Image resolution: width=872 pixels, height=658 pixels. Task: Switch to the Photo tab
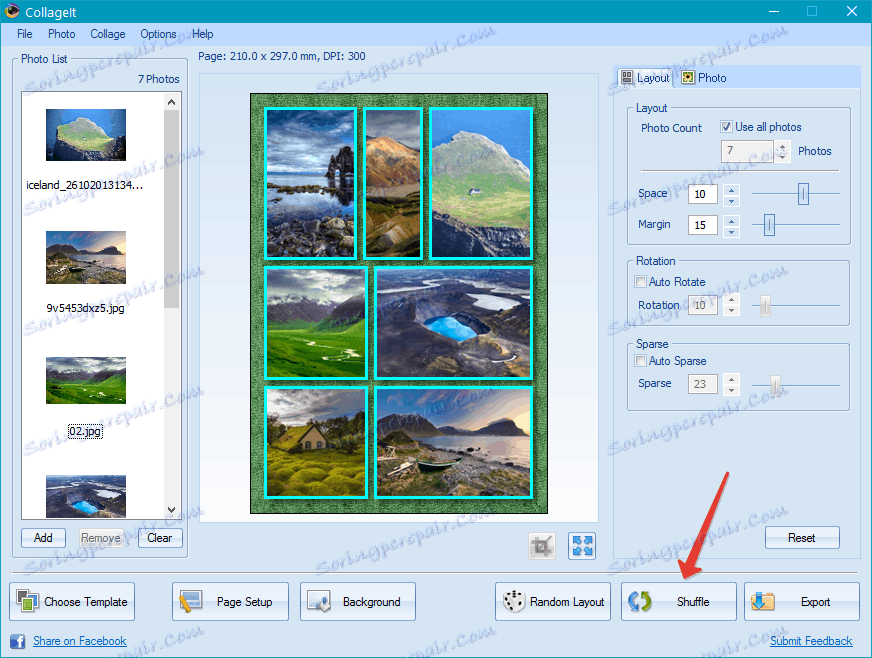point(705,78)
